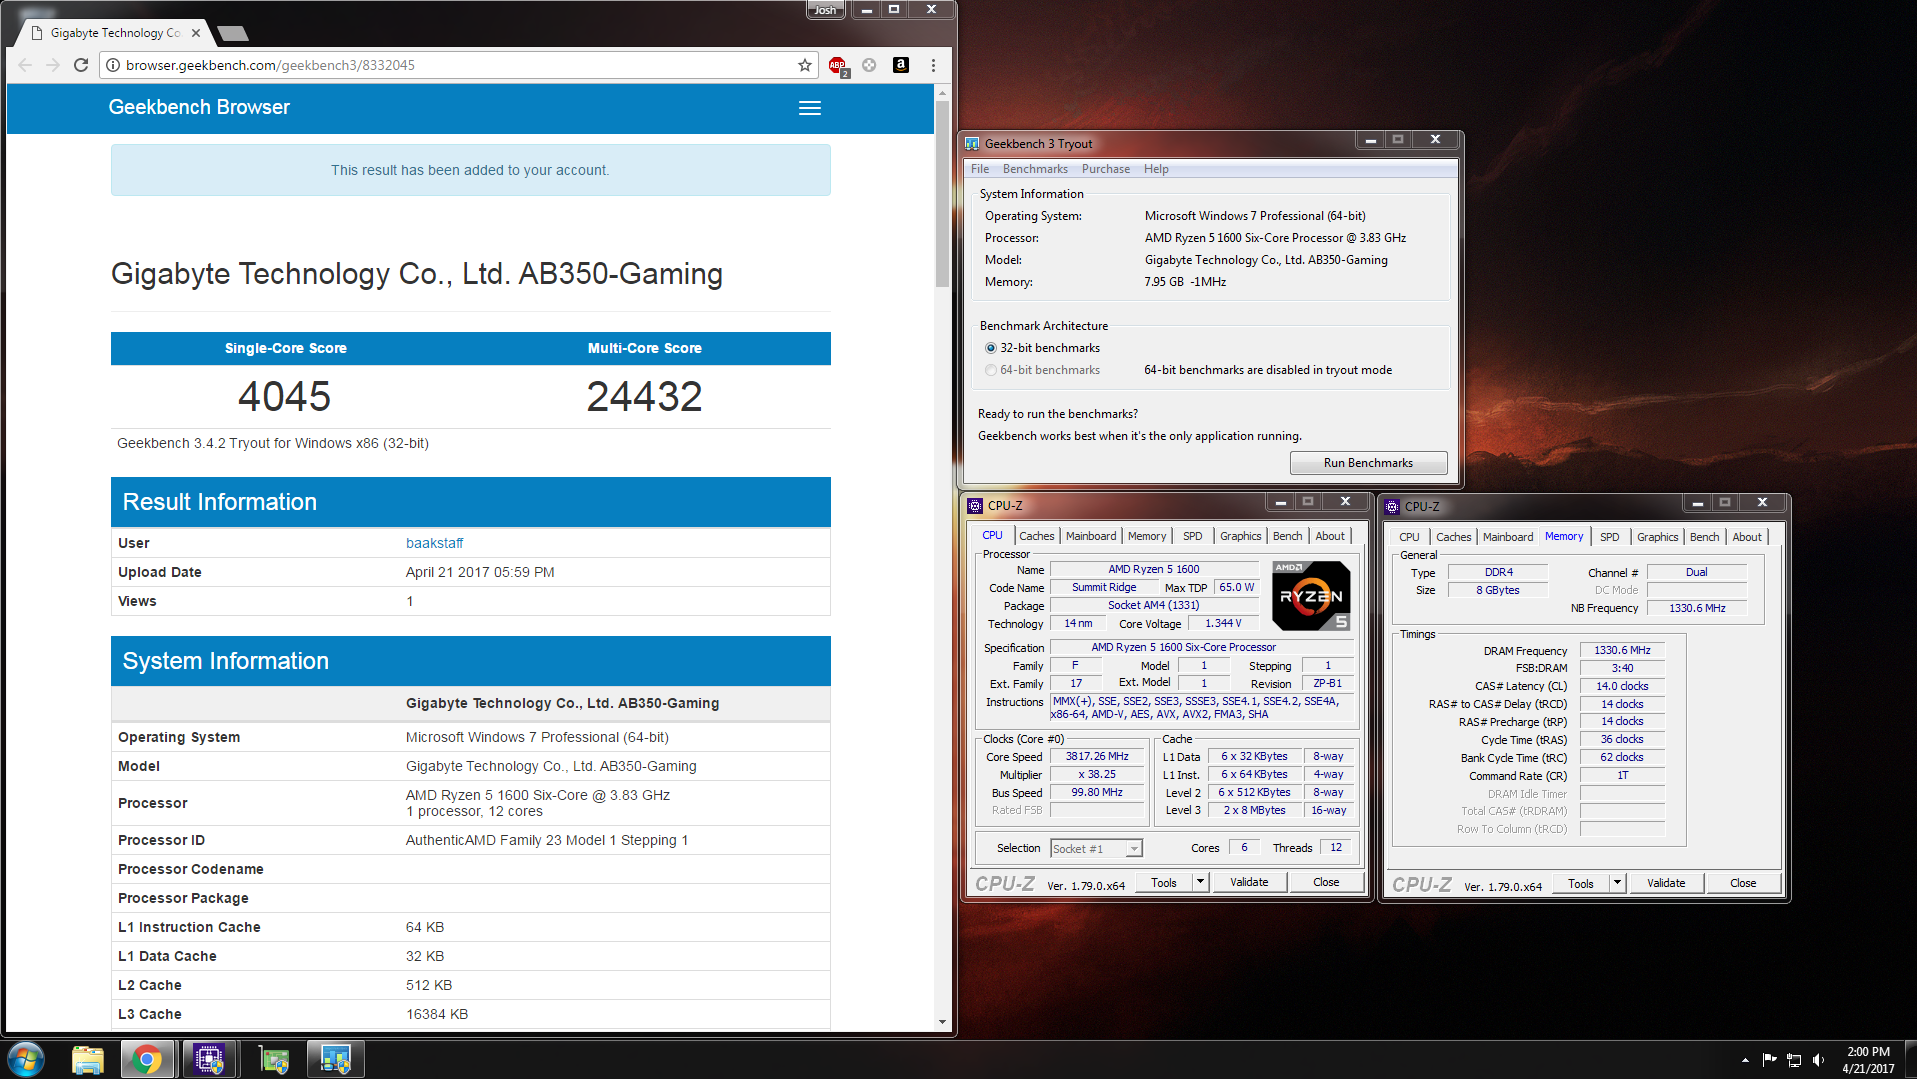Reload the Geekbench page
The width and height of the screenshot is (1917, 1079).
click(x=81, y=65)
